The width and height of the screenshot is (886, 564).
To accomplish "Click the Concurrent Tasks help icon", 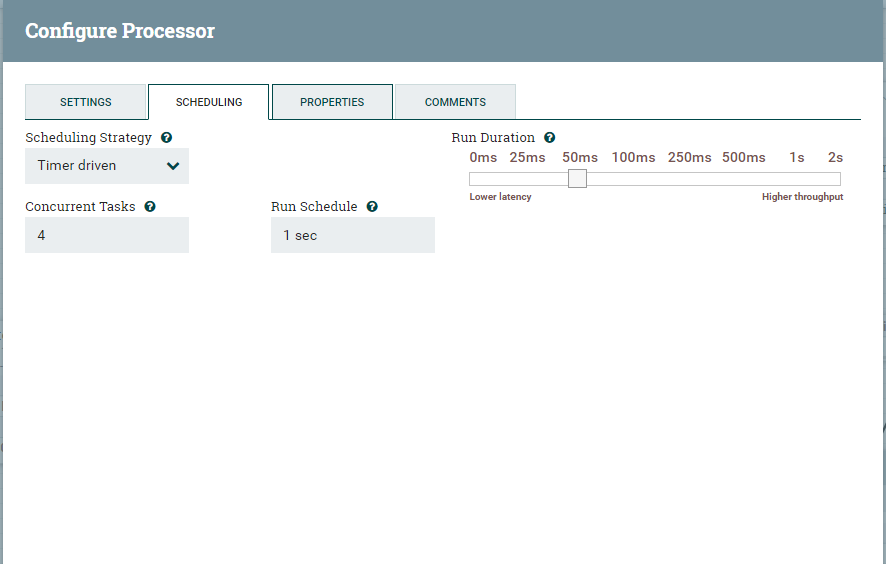I will pos(150,206).
